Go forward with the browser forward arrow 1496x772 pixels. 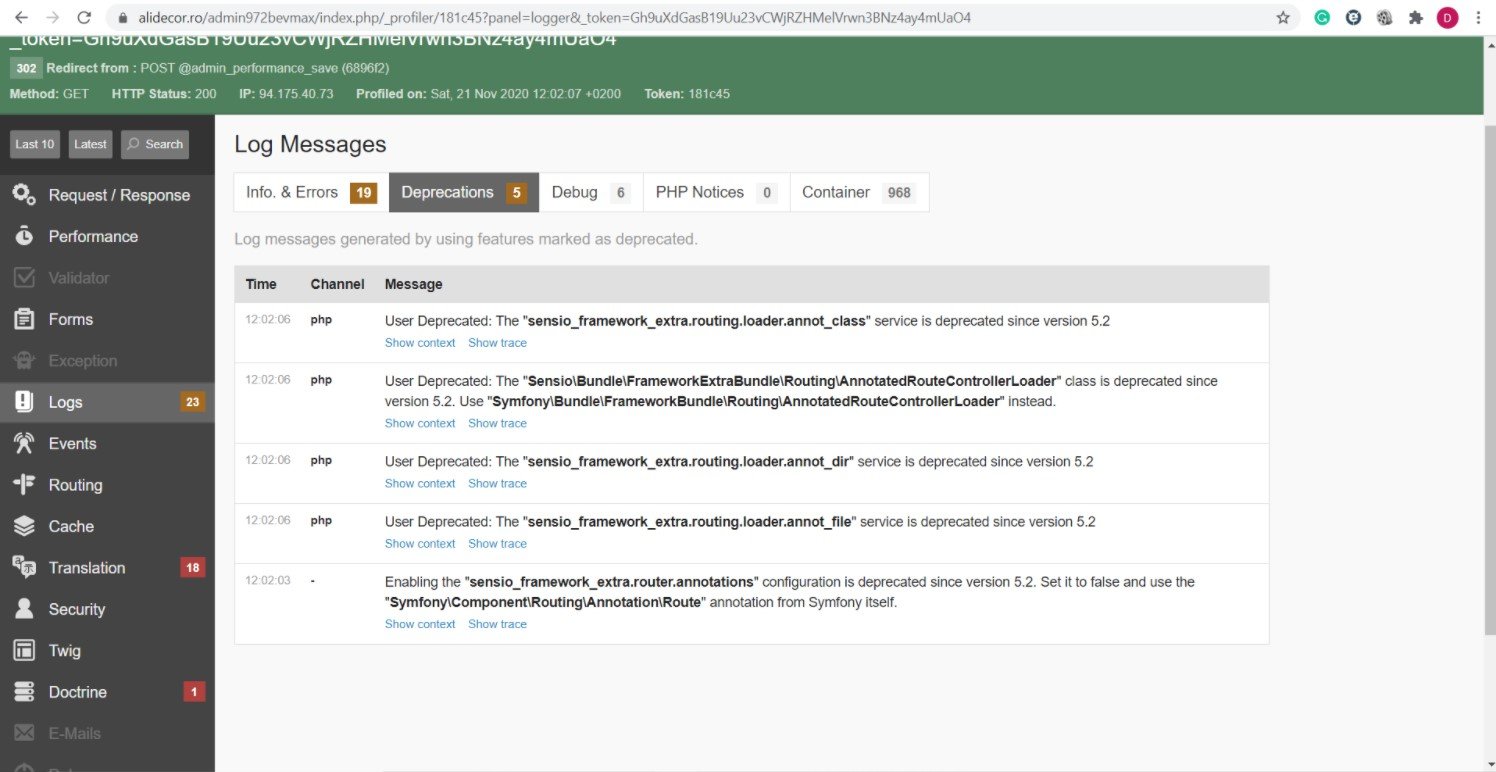point(53,17)
